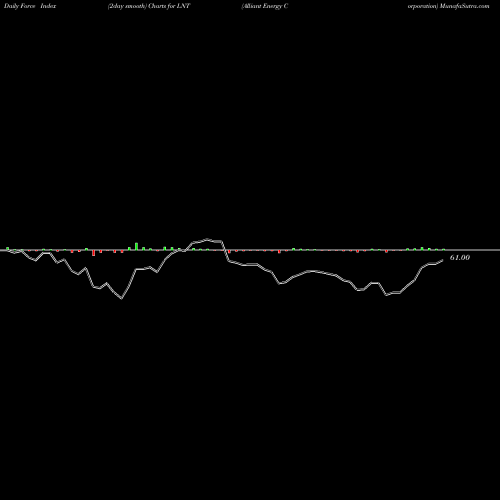Click the 61.00 value label

[460, 257]
